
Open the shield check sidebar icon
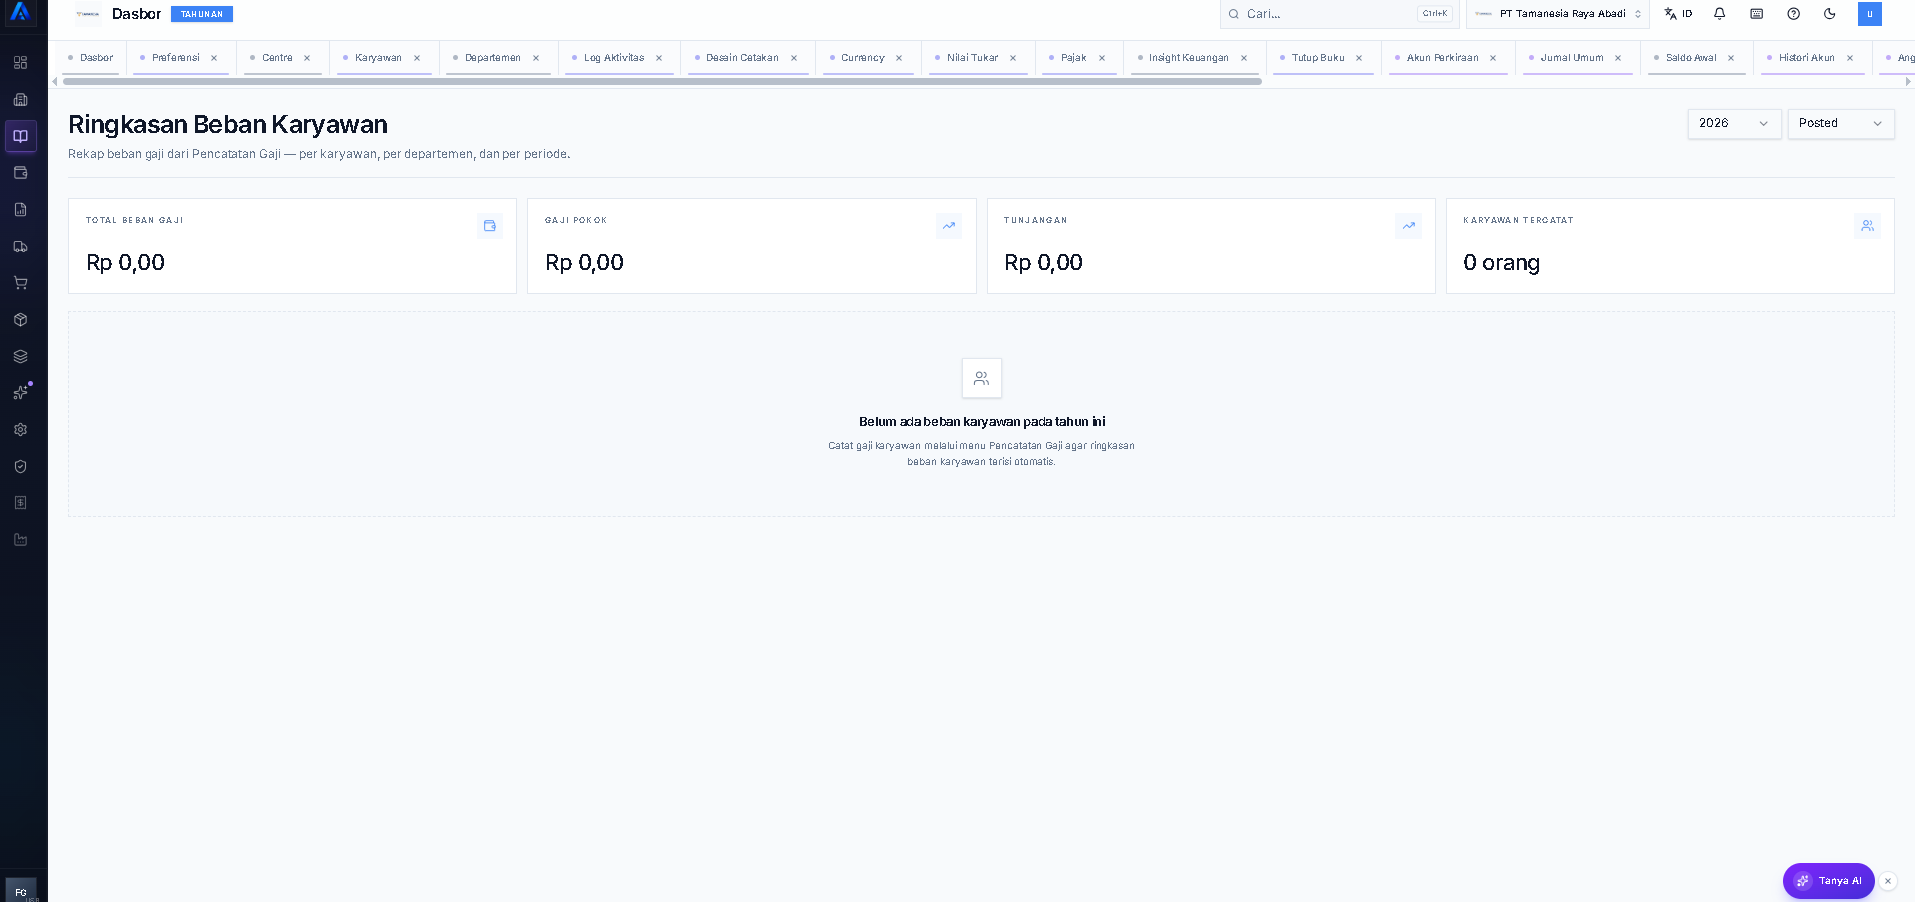point(20,467)
